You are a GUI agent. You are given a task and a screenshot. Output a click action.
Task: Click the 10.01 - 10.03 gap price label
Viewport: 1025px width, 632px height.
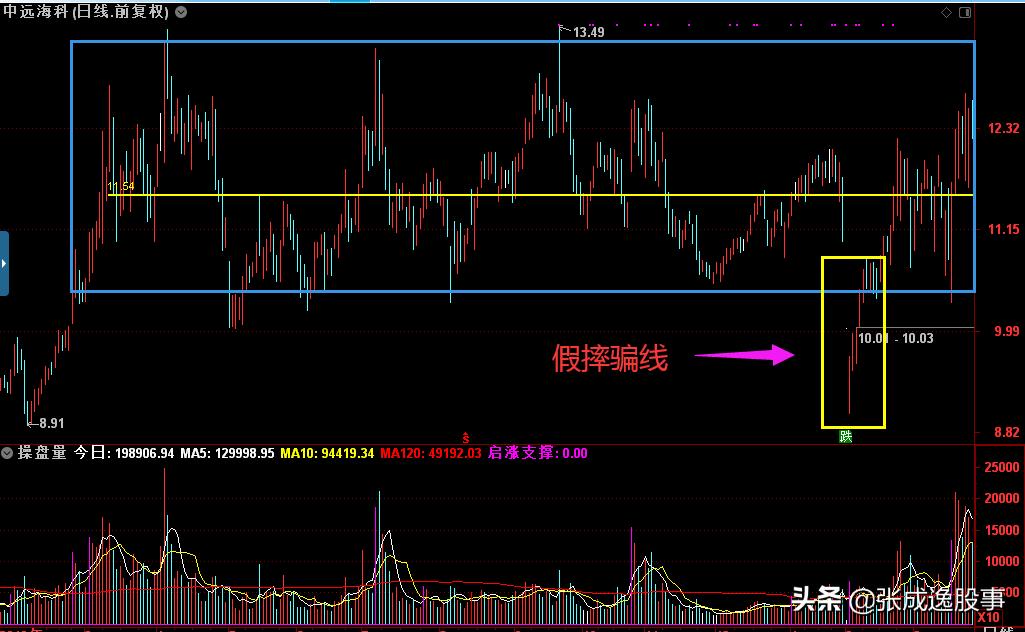pos(895,338)
